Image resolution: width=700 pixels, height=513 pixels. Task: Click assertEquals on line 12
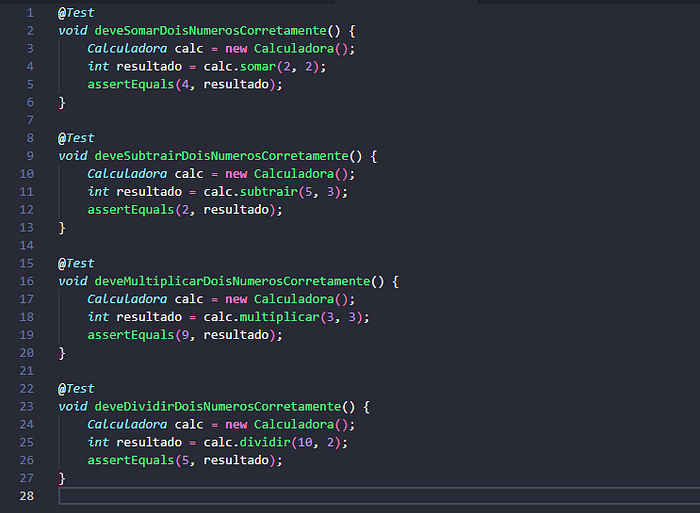tap(130, 209)
